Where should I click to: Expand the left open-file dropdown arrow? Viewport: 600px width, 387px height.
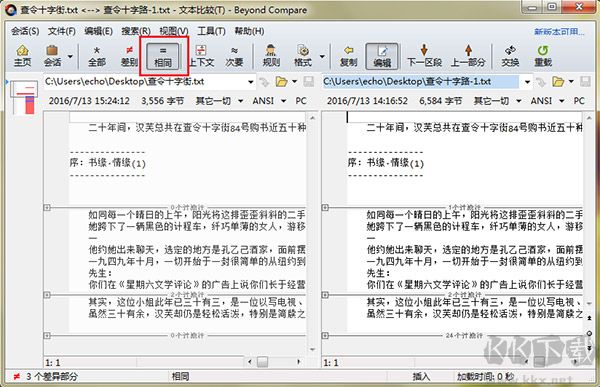click(295, 82)
